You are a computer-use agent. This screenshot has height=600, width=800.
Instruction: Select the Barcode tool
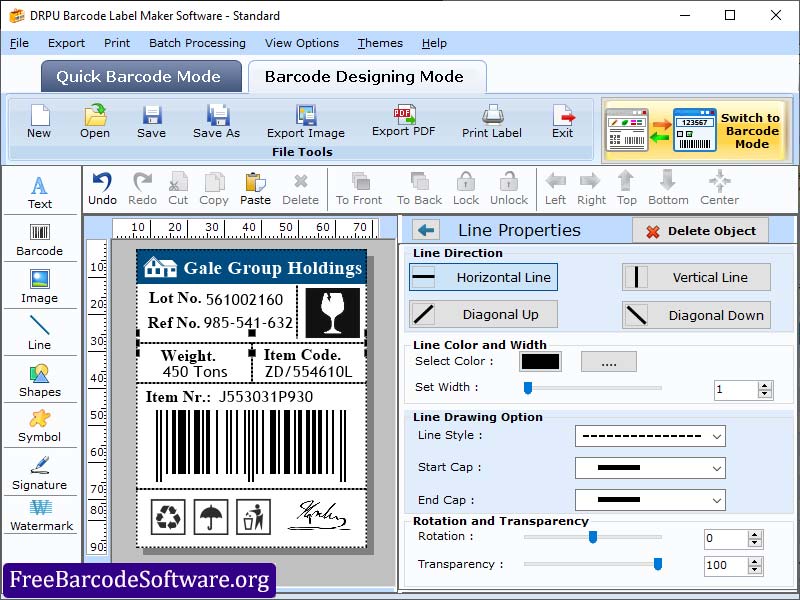point(40,240)
